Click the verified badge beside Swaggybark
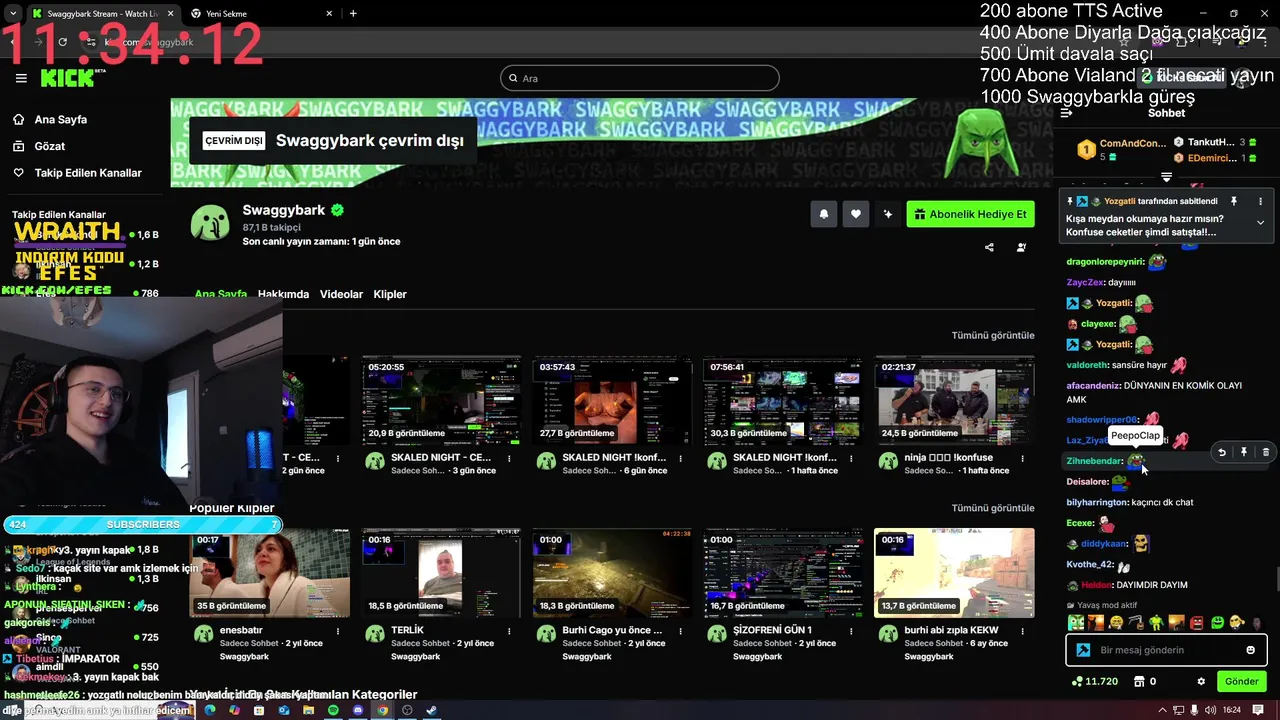The image size is (1280, 720). 338,210
